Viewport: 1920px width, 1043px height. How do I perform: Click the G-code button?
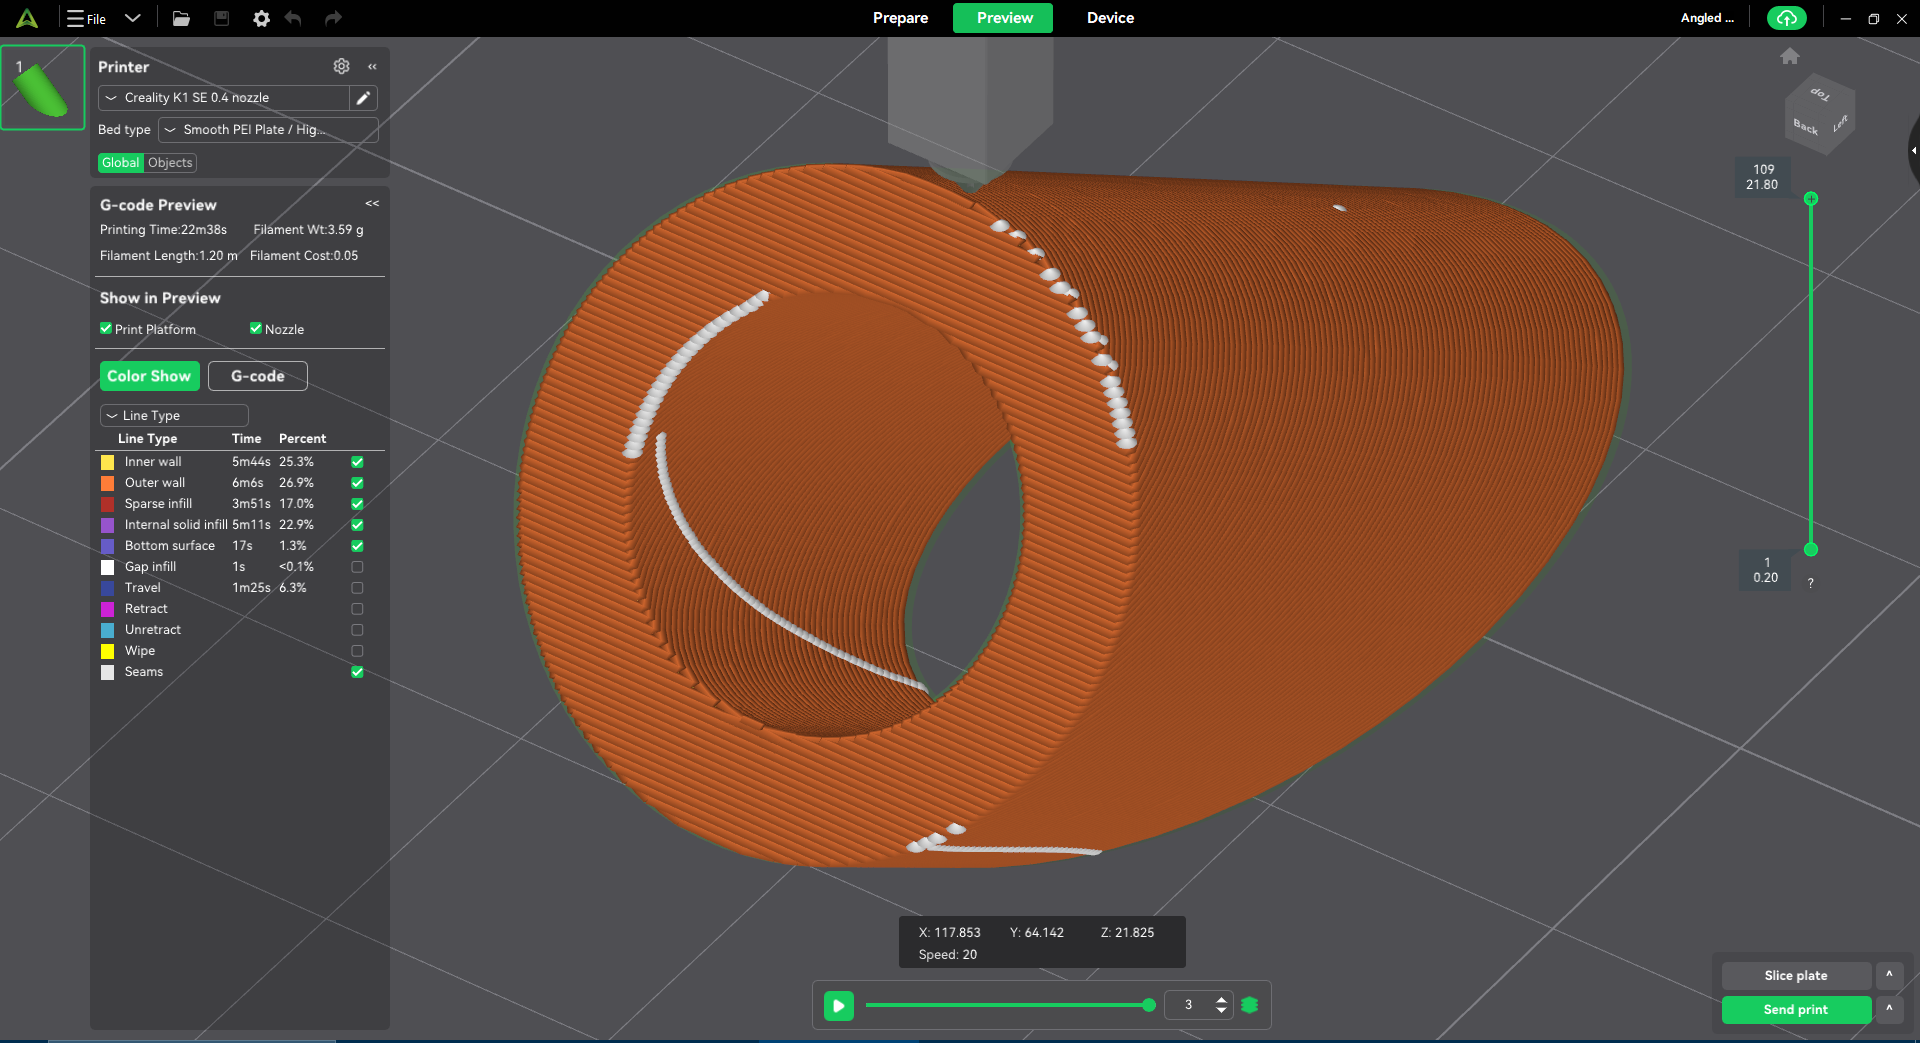tap(258, 376)
